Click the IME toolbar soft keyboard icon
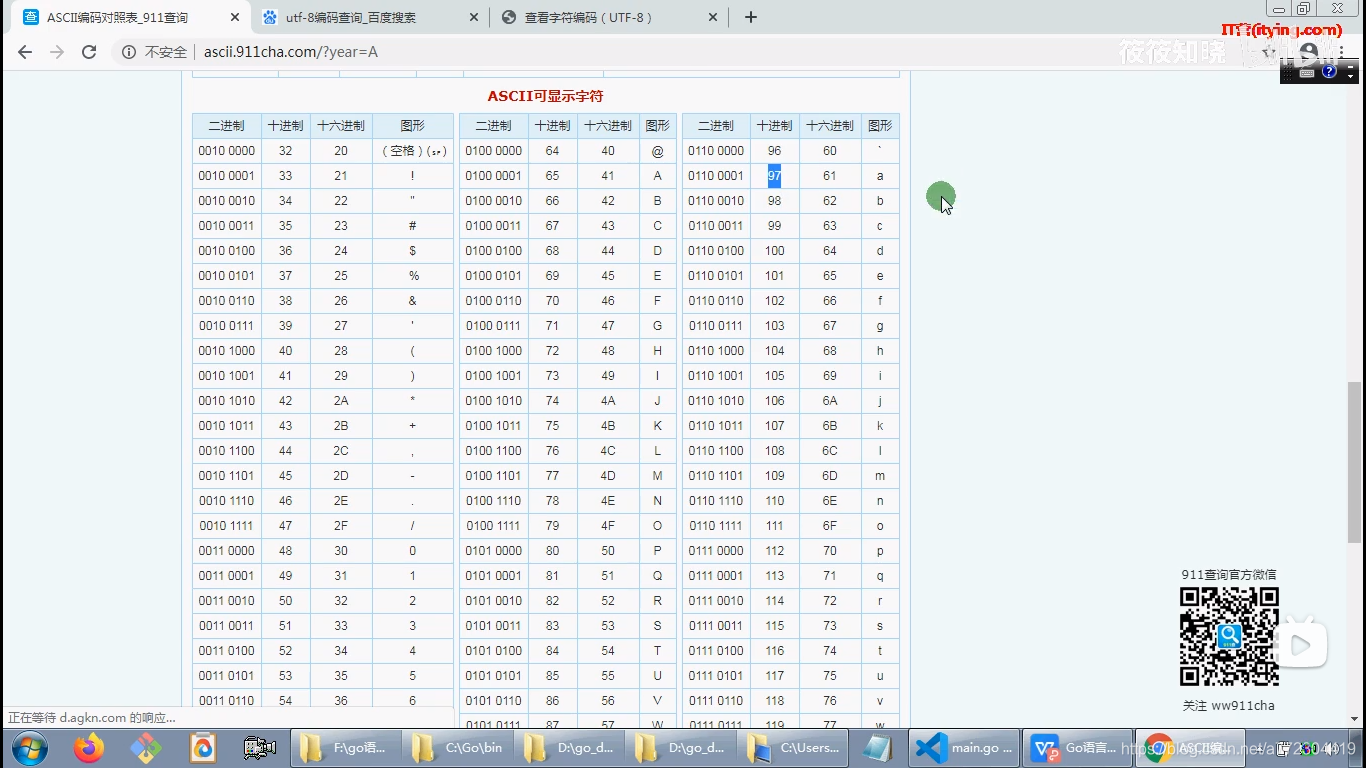 [1306, 72]
